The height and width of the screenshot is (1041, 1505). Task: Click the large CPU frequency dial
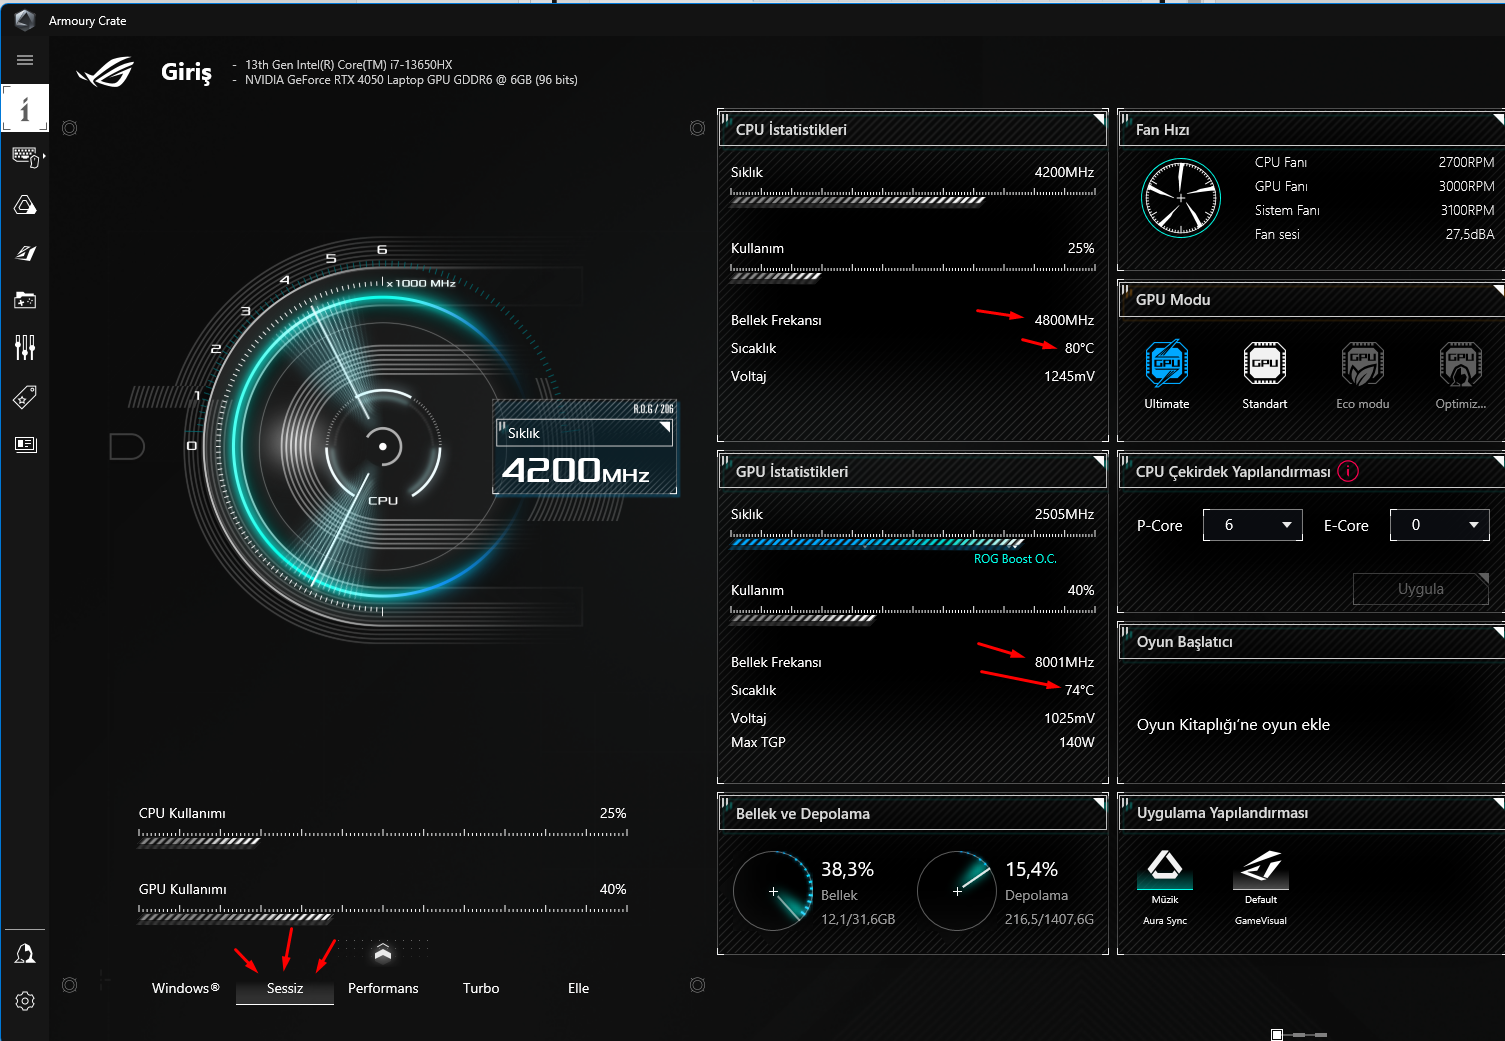(x=383, y=444)
